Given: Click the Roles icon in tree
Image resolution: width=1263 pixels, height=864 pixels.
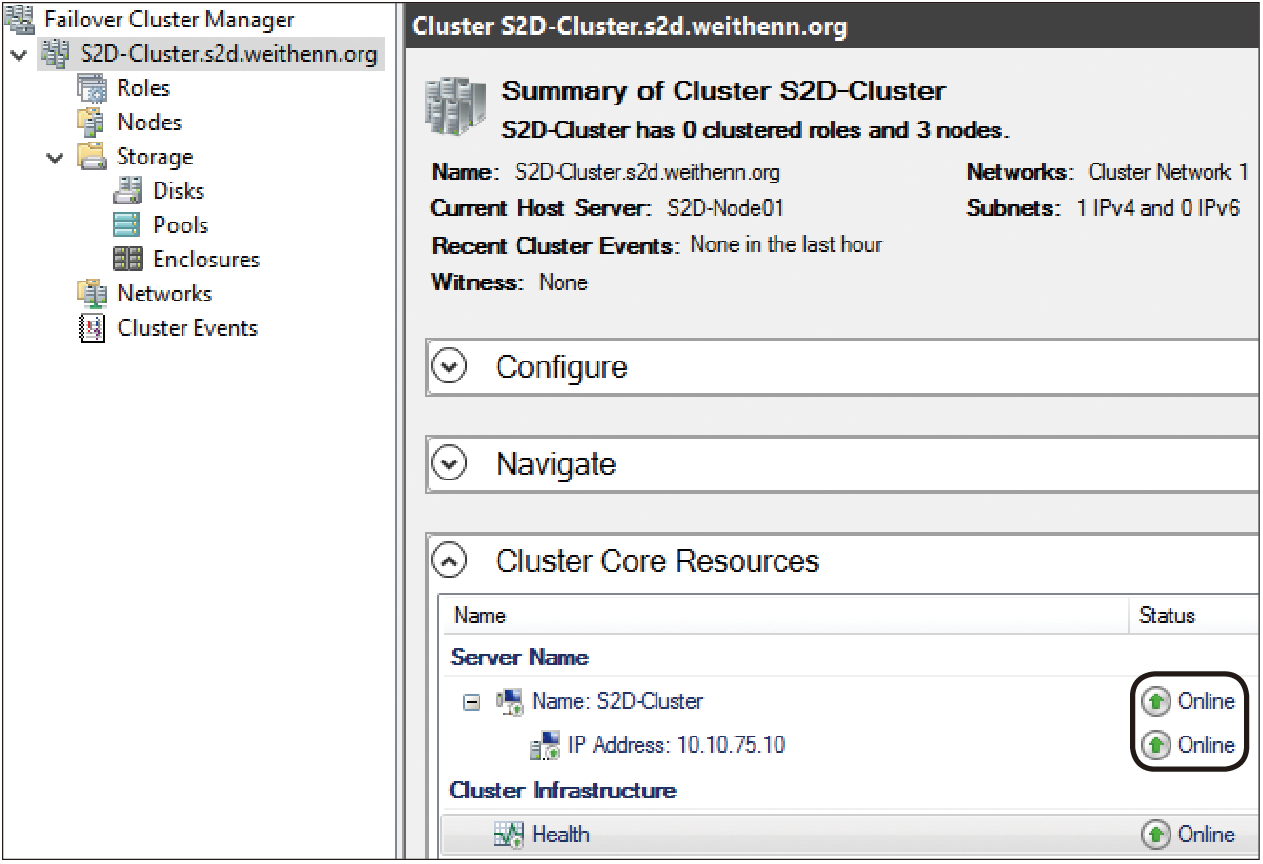Looking at the screenshot, I should tap(92, 88).
